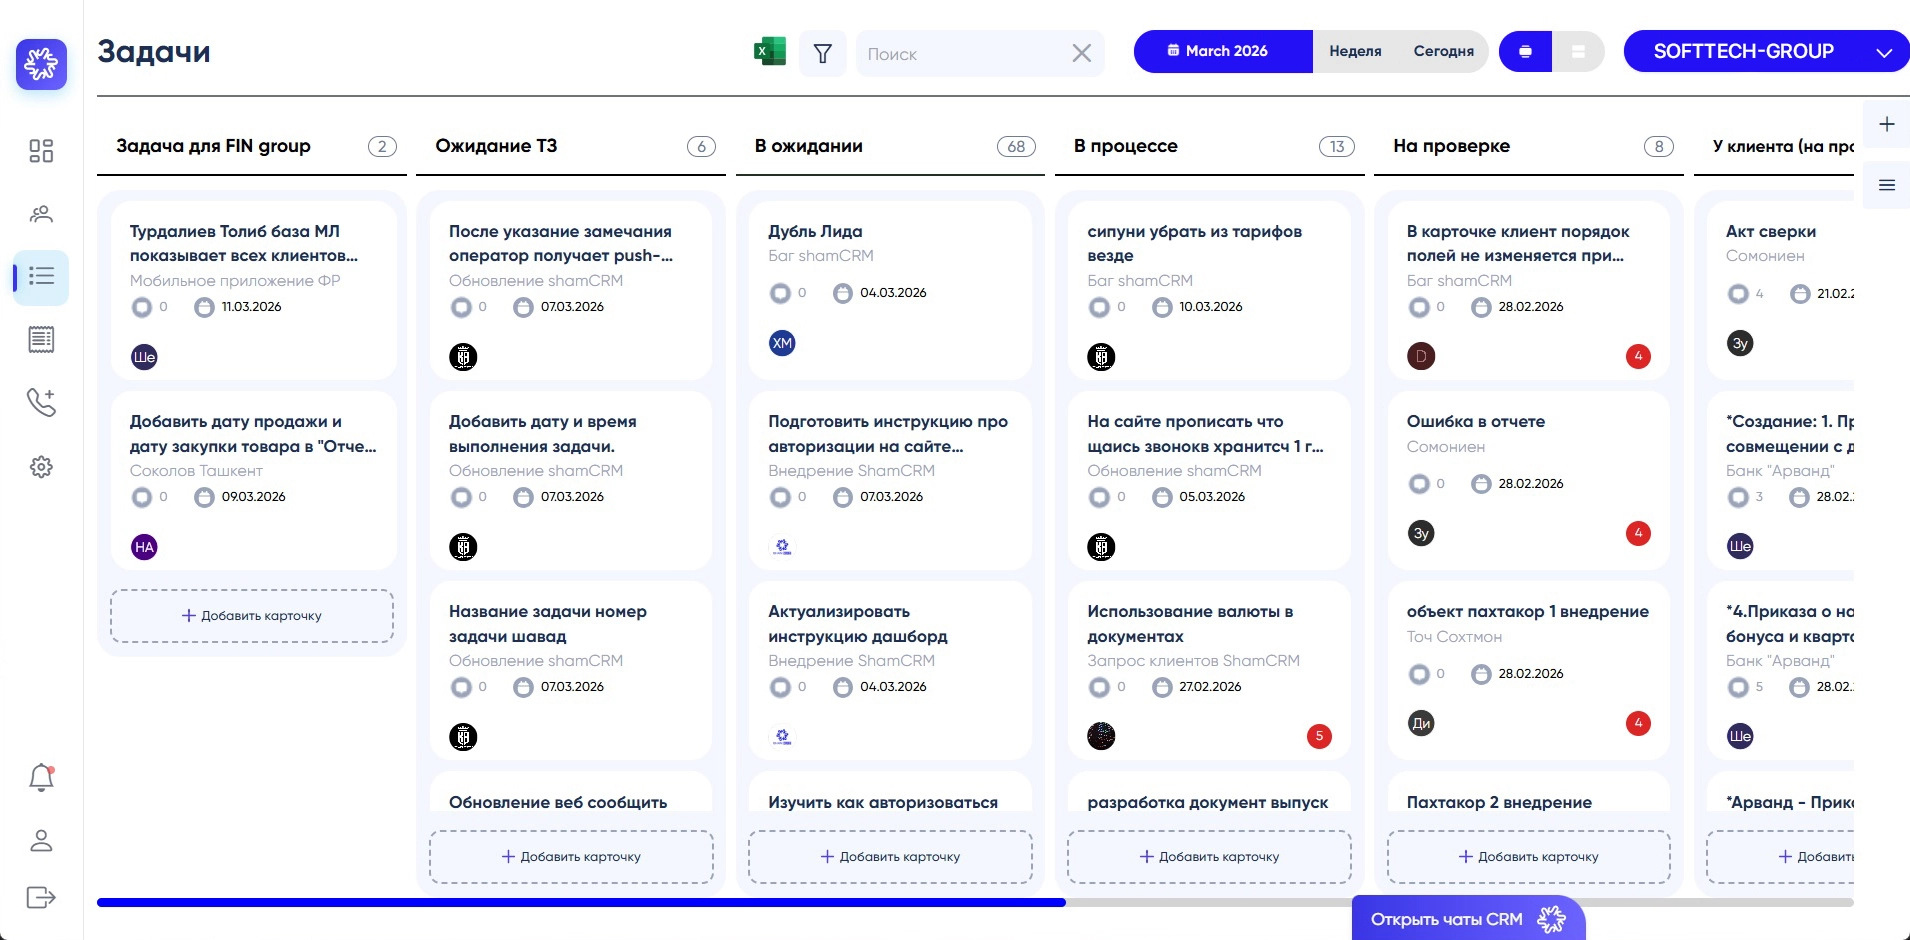Open the dashboard grid icon in sidebar
Screen dimensions: 1910x940
point(41,151)
